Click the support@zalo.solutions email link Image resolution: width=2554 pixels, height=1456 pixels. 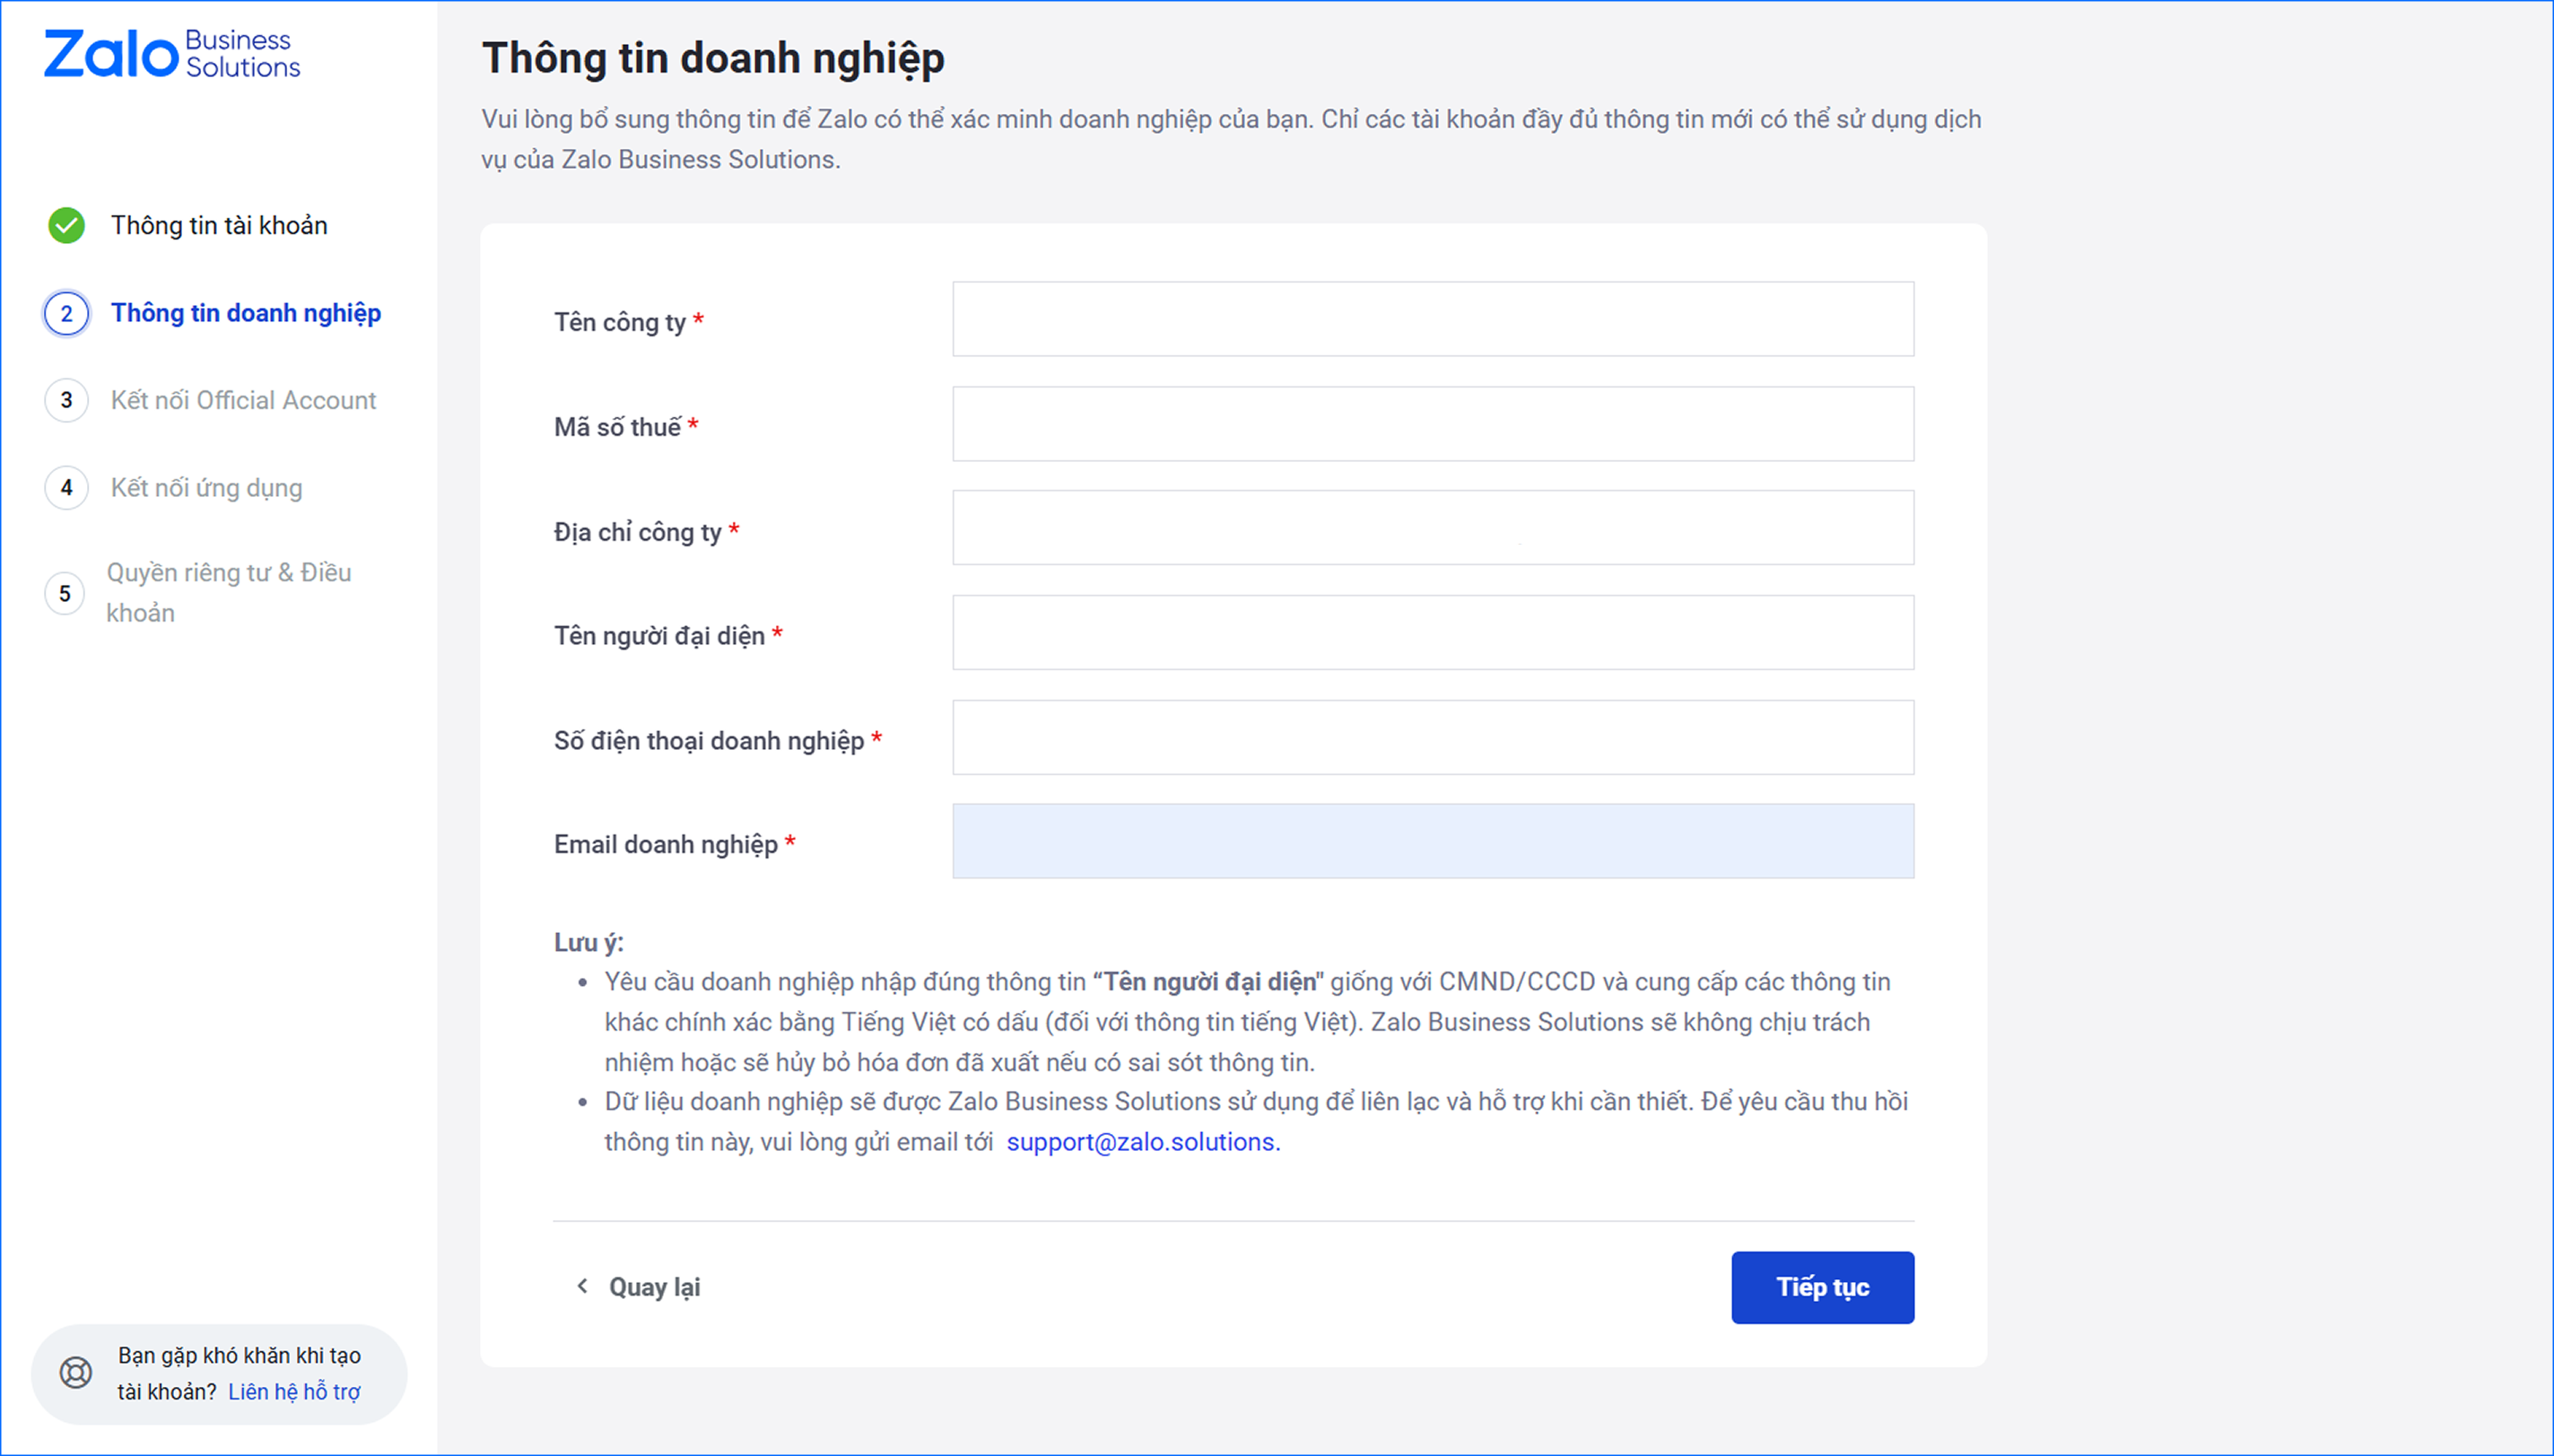point(1142,1142)
